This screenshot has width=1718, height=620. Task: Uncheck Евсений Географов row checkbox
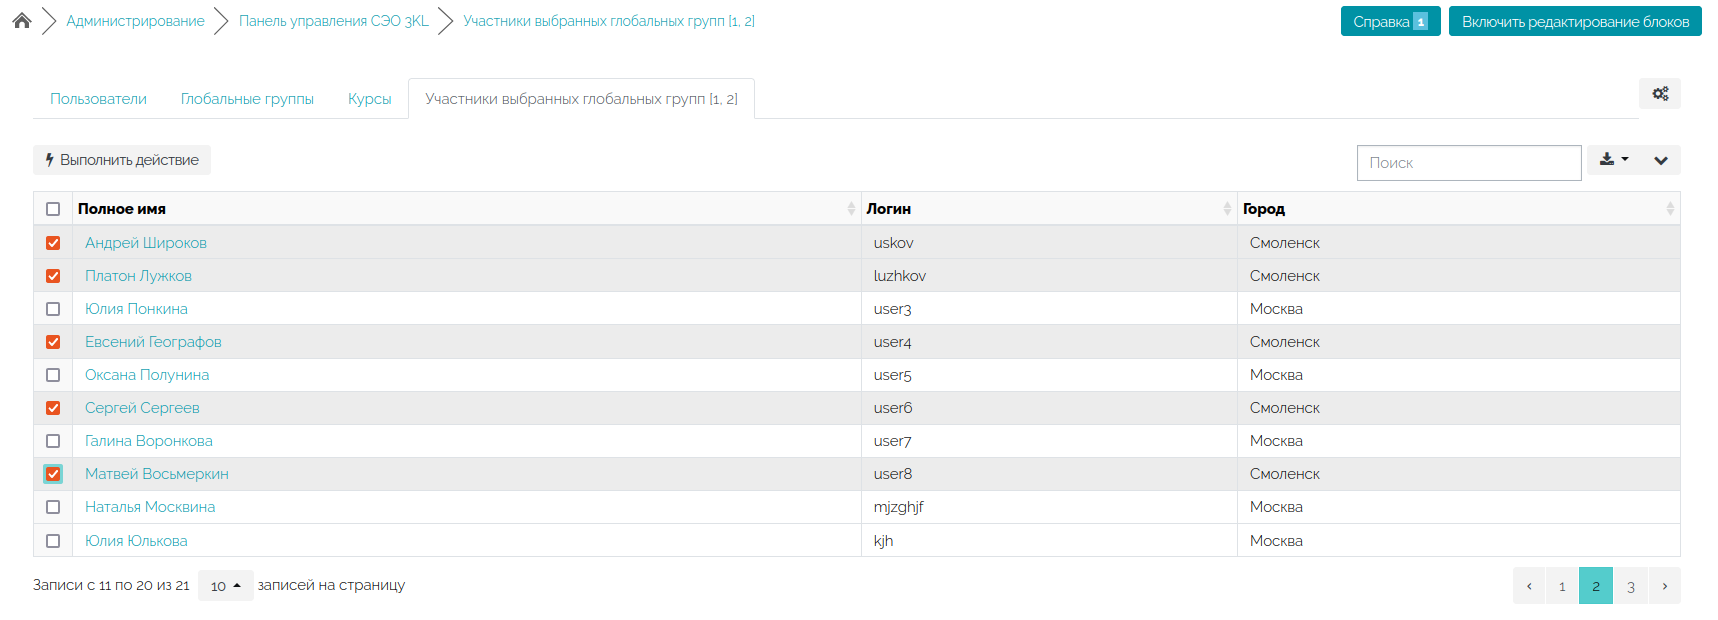click(x=53, y=342)
